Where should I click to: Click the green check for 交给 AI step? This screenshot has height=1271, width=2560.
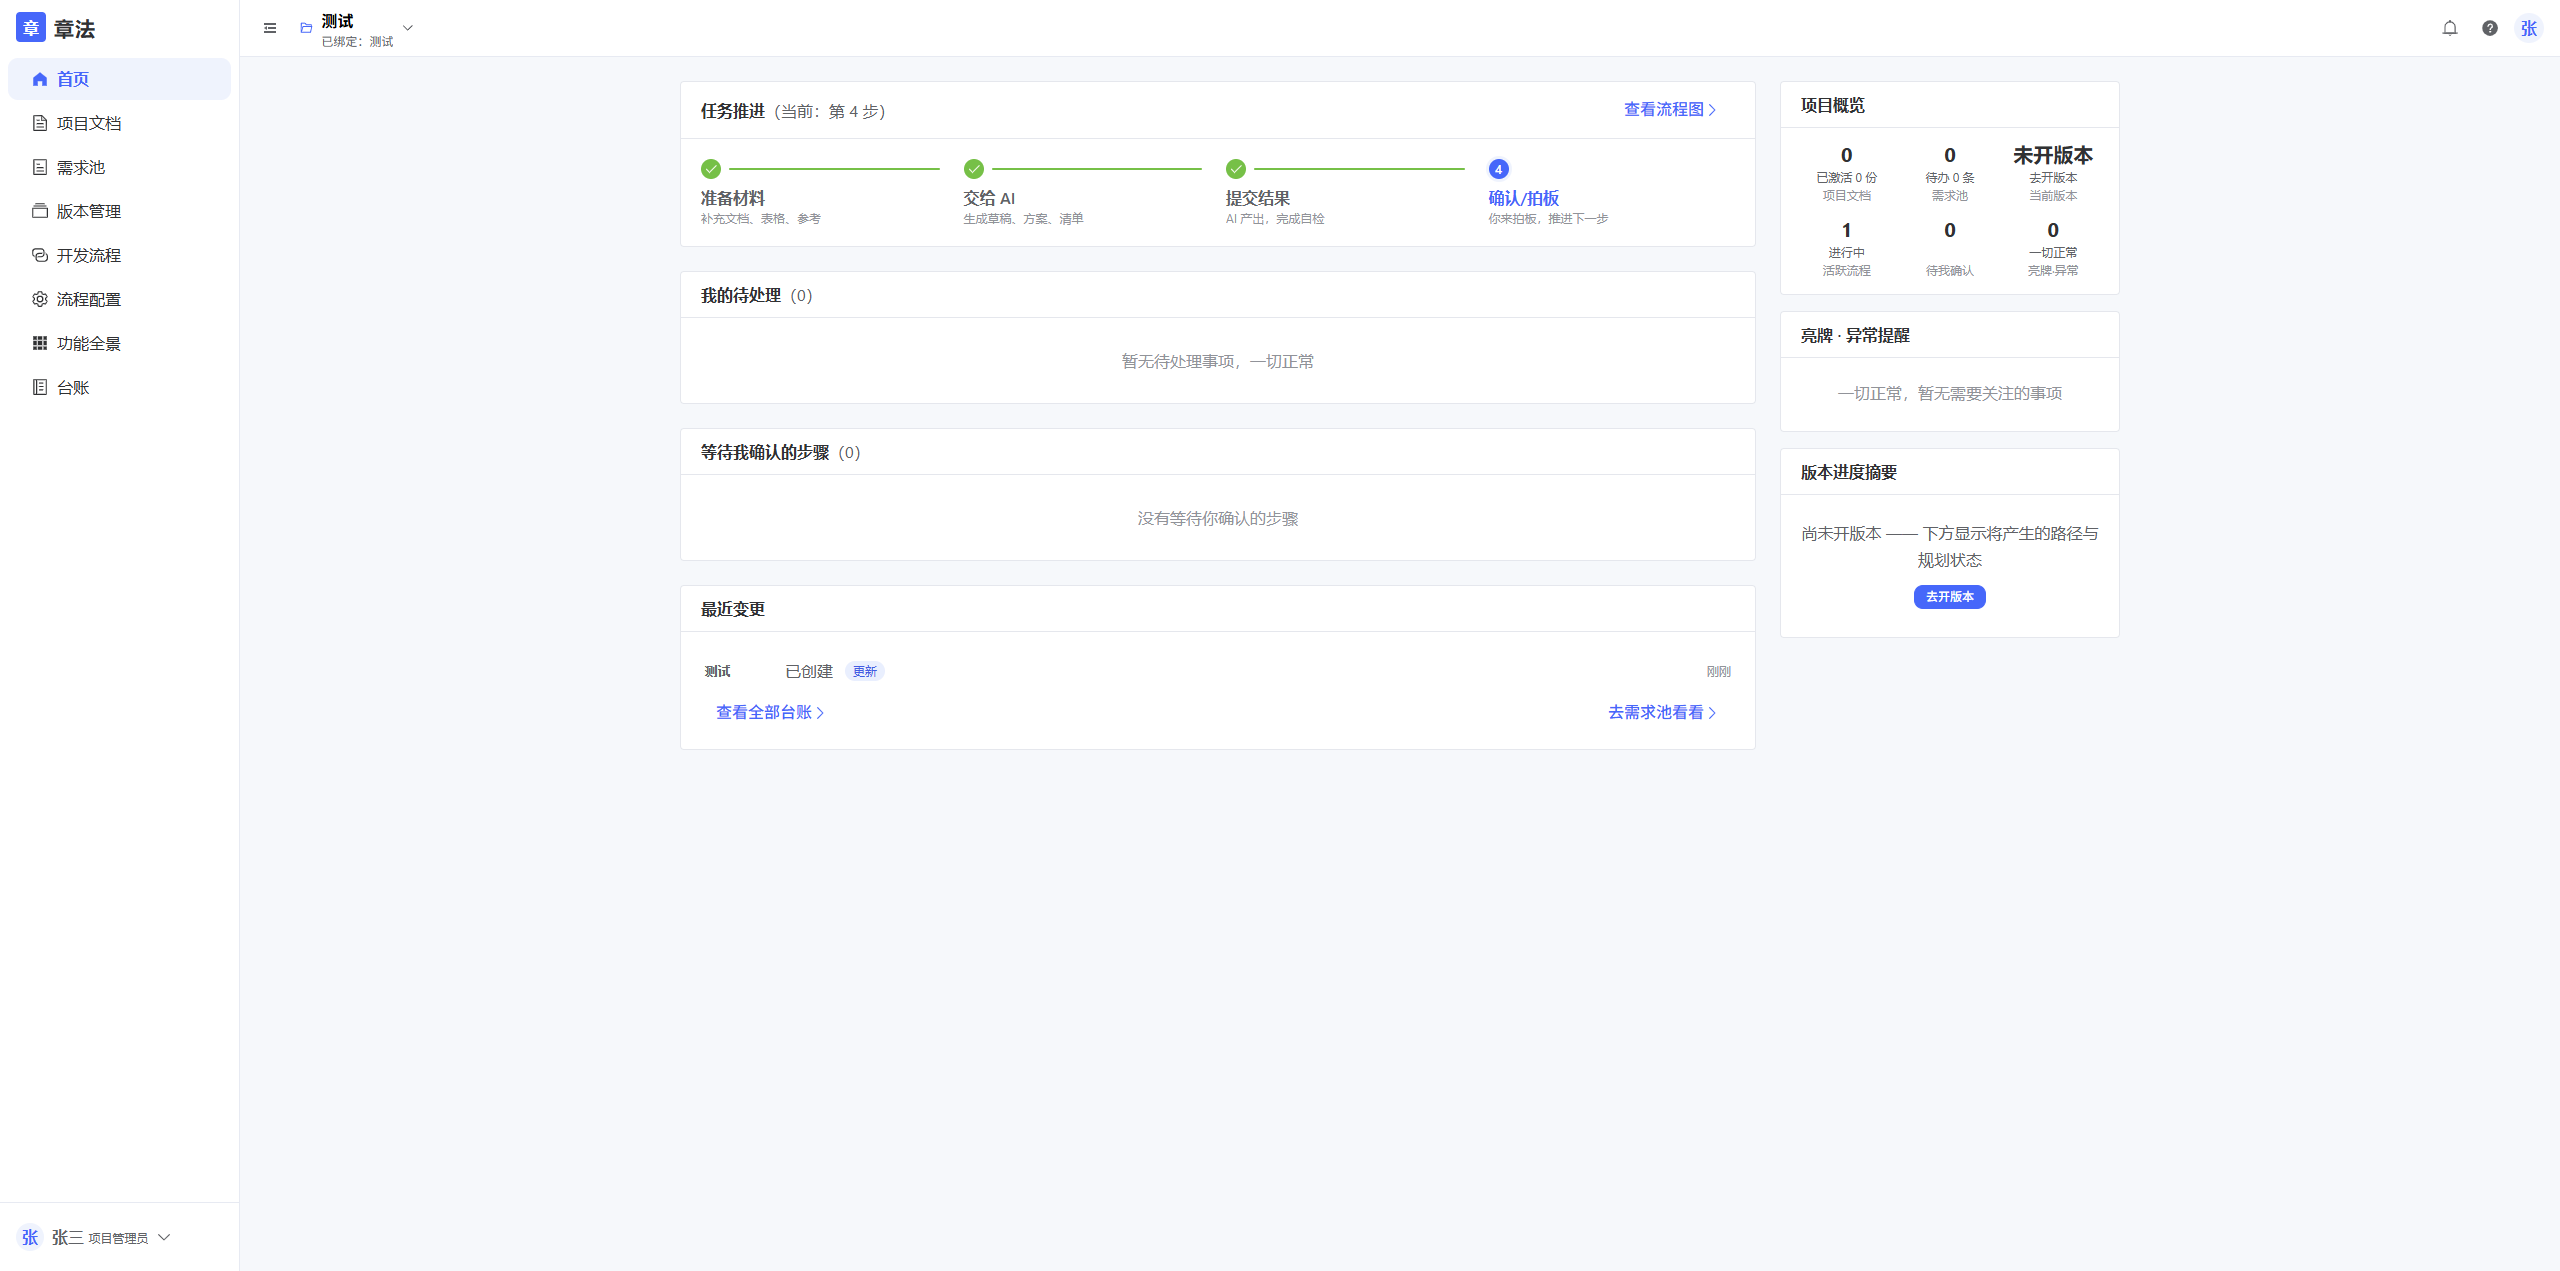click(974, 169)
